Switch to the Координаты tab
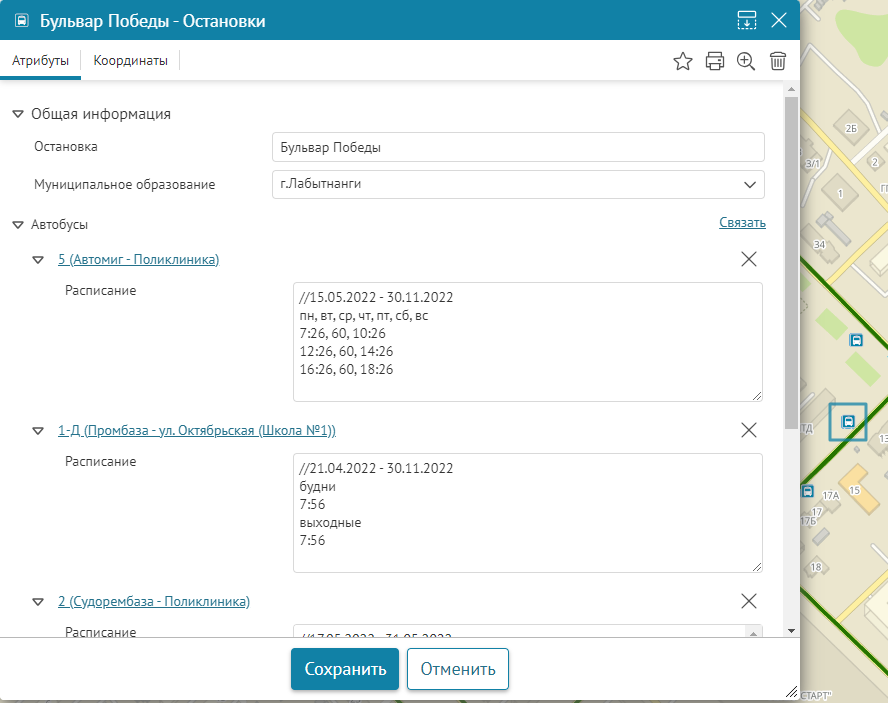The image size is (888, 703). tap(130, 61)
